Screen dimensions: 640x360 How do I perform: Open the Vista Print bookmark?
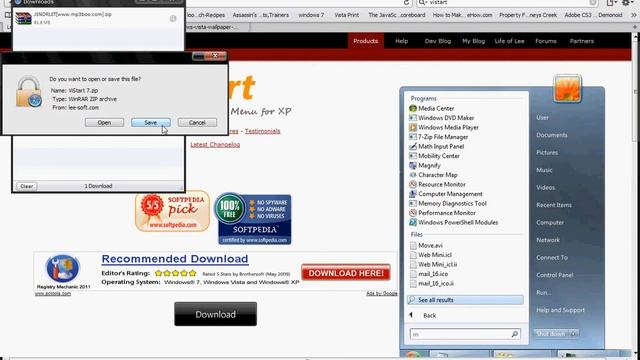coord(347,15)
